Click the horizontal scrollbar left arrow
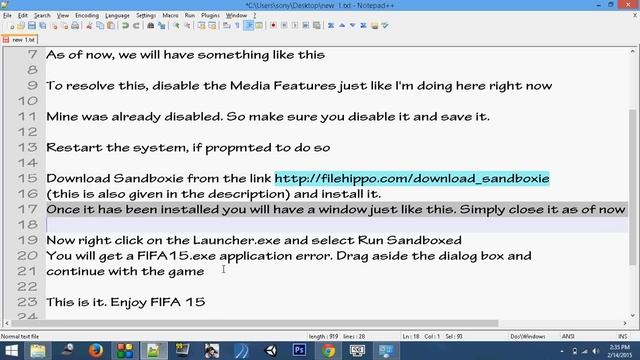This screenshot has width=640, height=360. pos(7,323)
